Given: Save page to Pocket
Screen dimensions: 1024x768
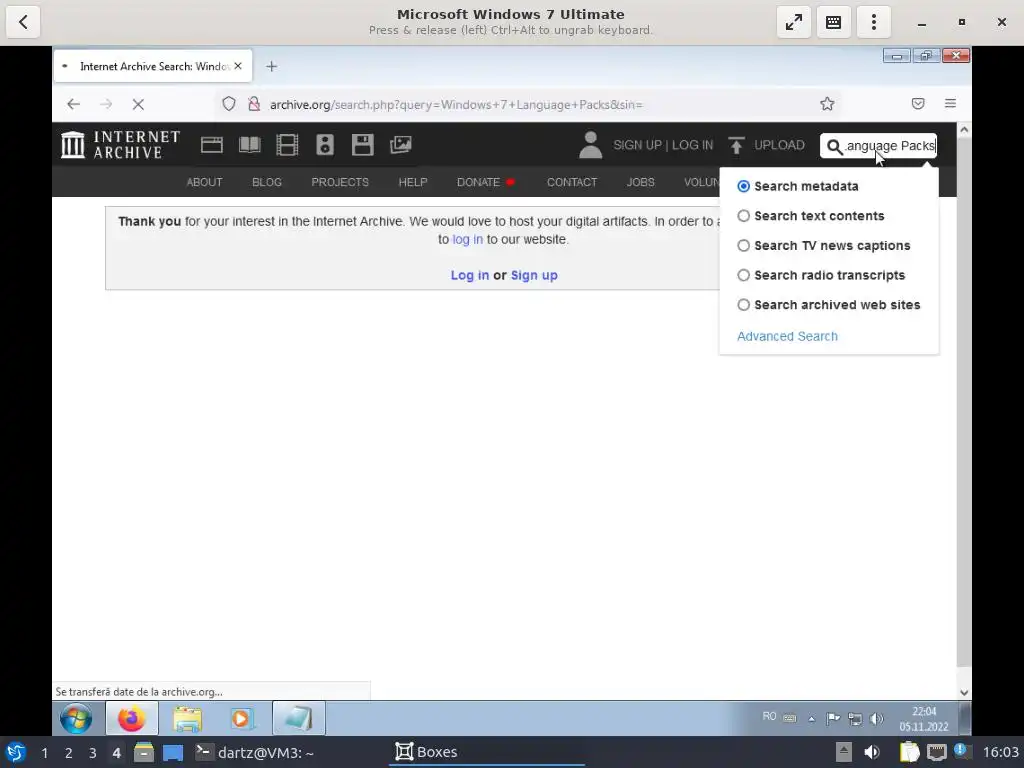Looking at the screenshot, I should 918,104.
